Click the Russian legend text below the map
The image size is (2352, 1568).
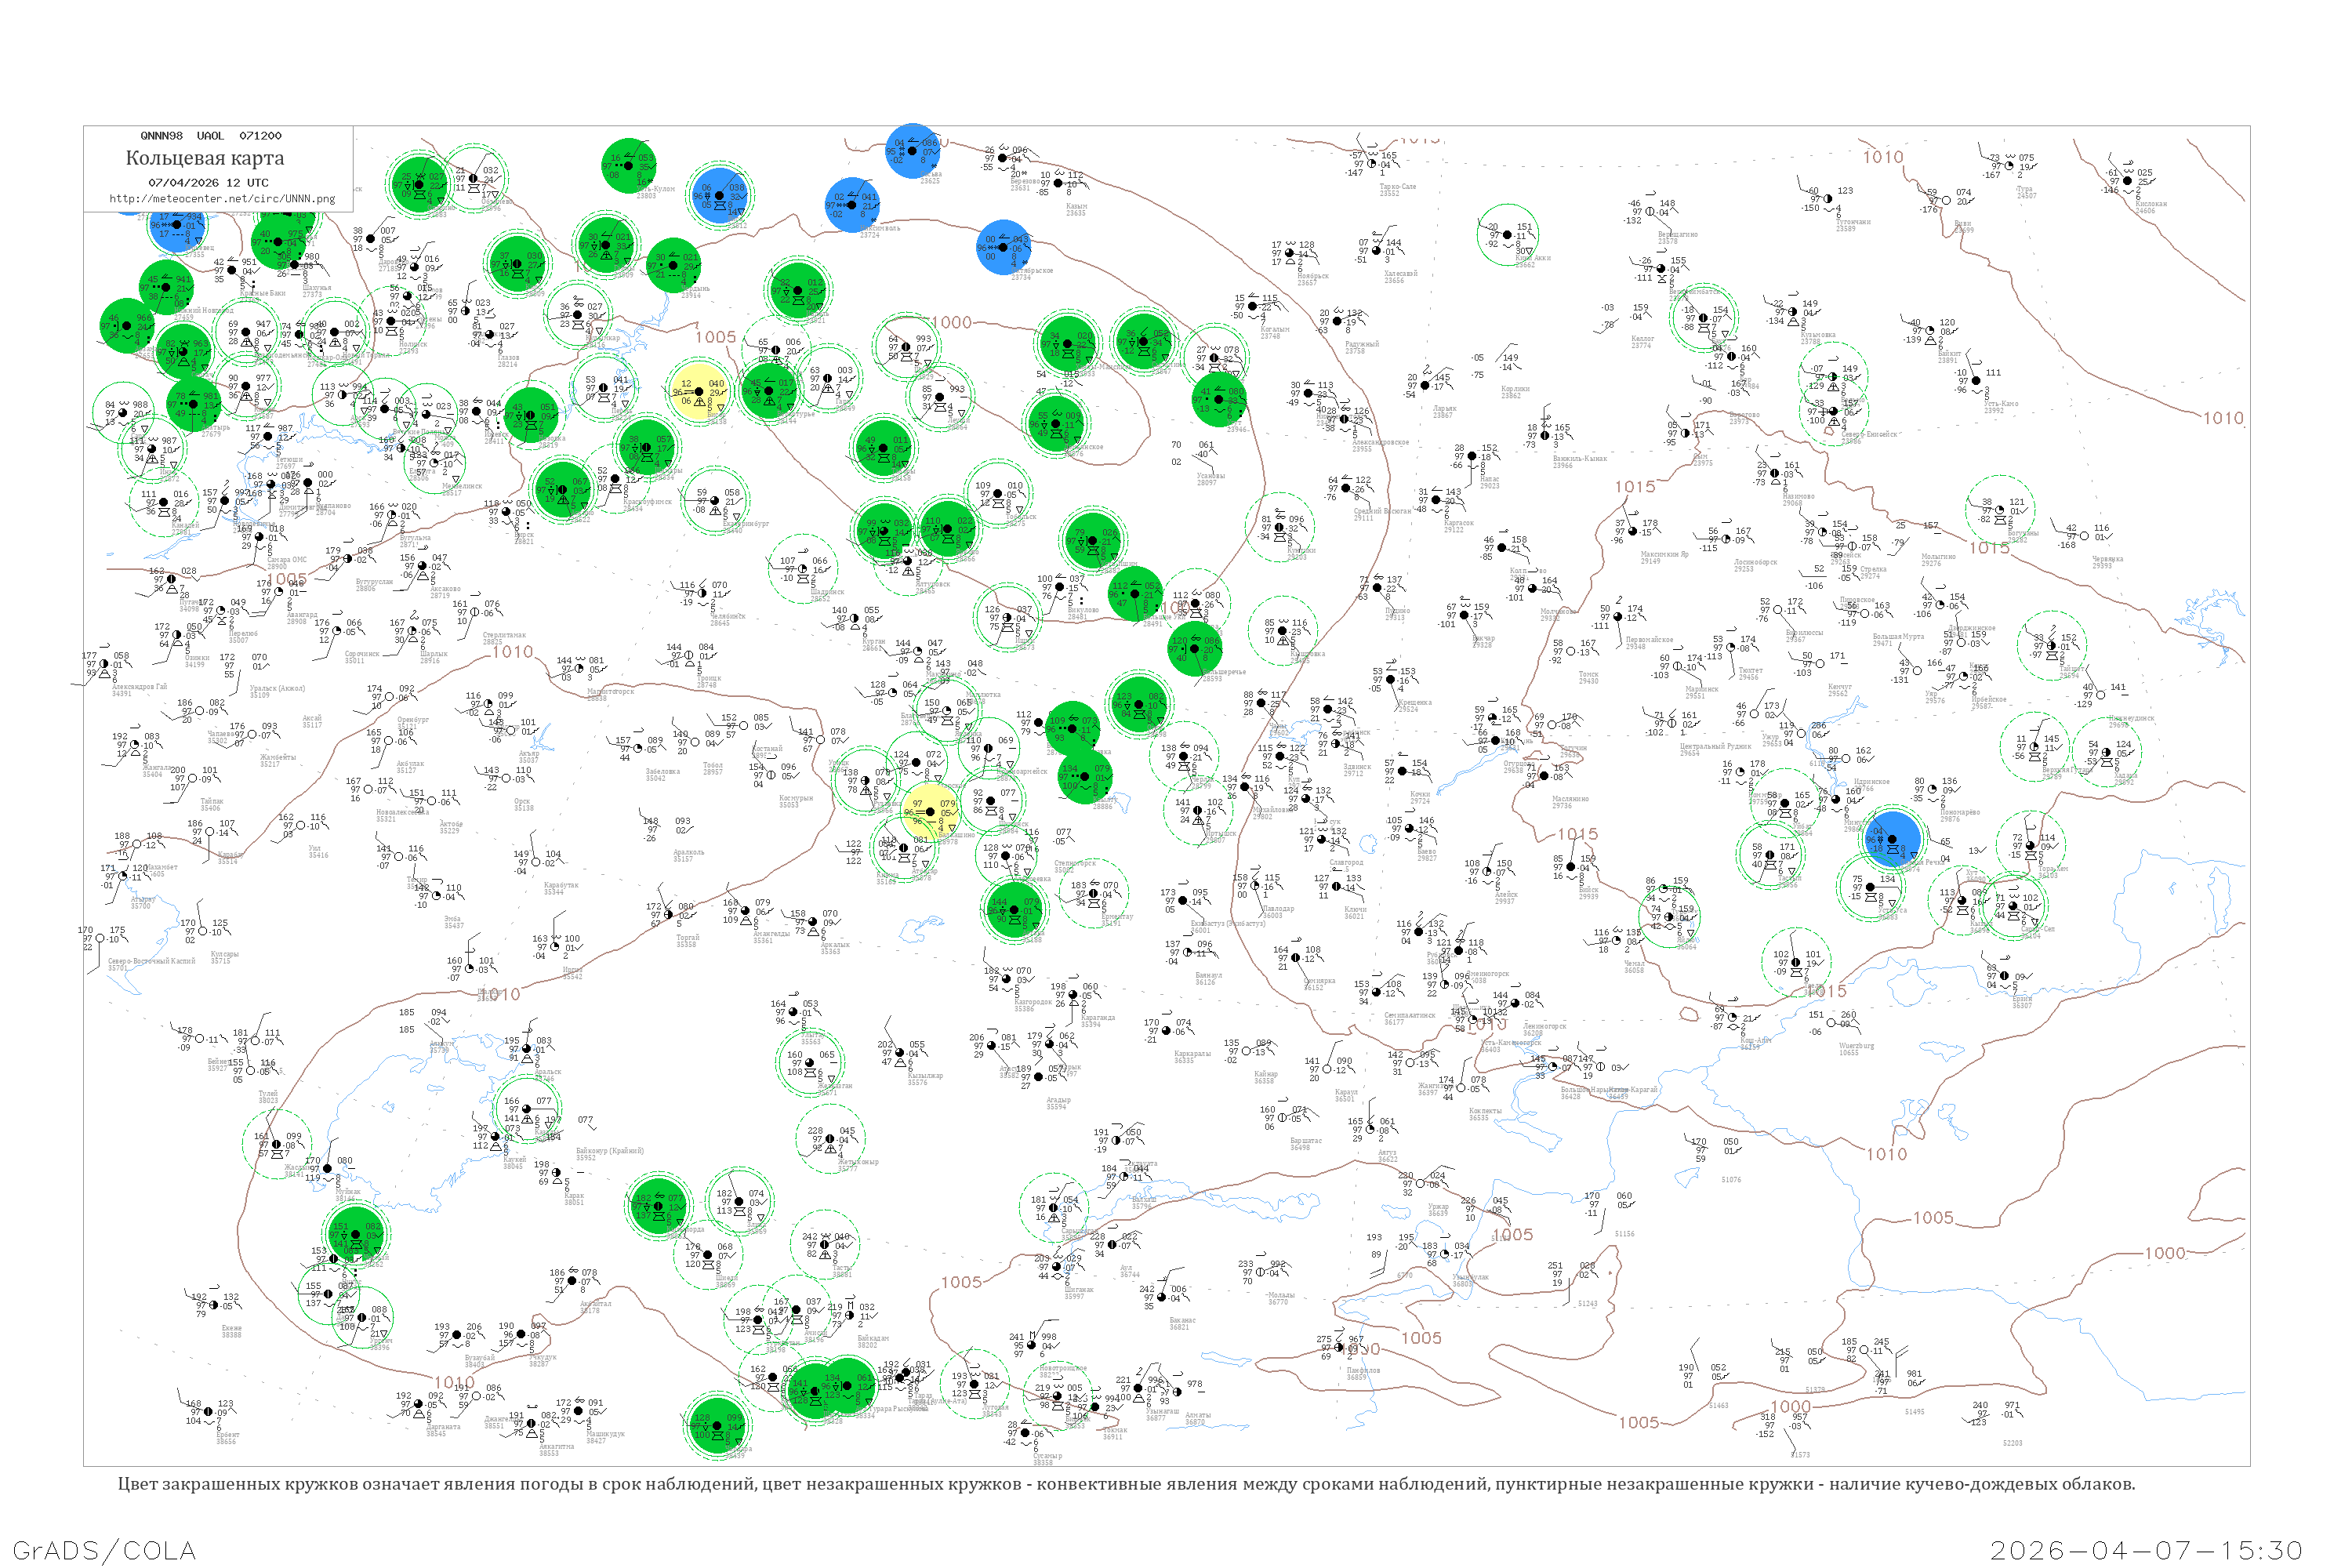point(1126,1484)
